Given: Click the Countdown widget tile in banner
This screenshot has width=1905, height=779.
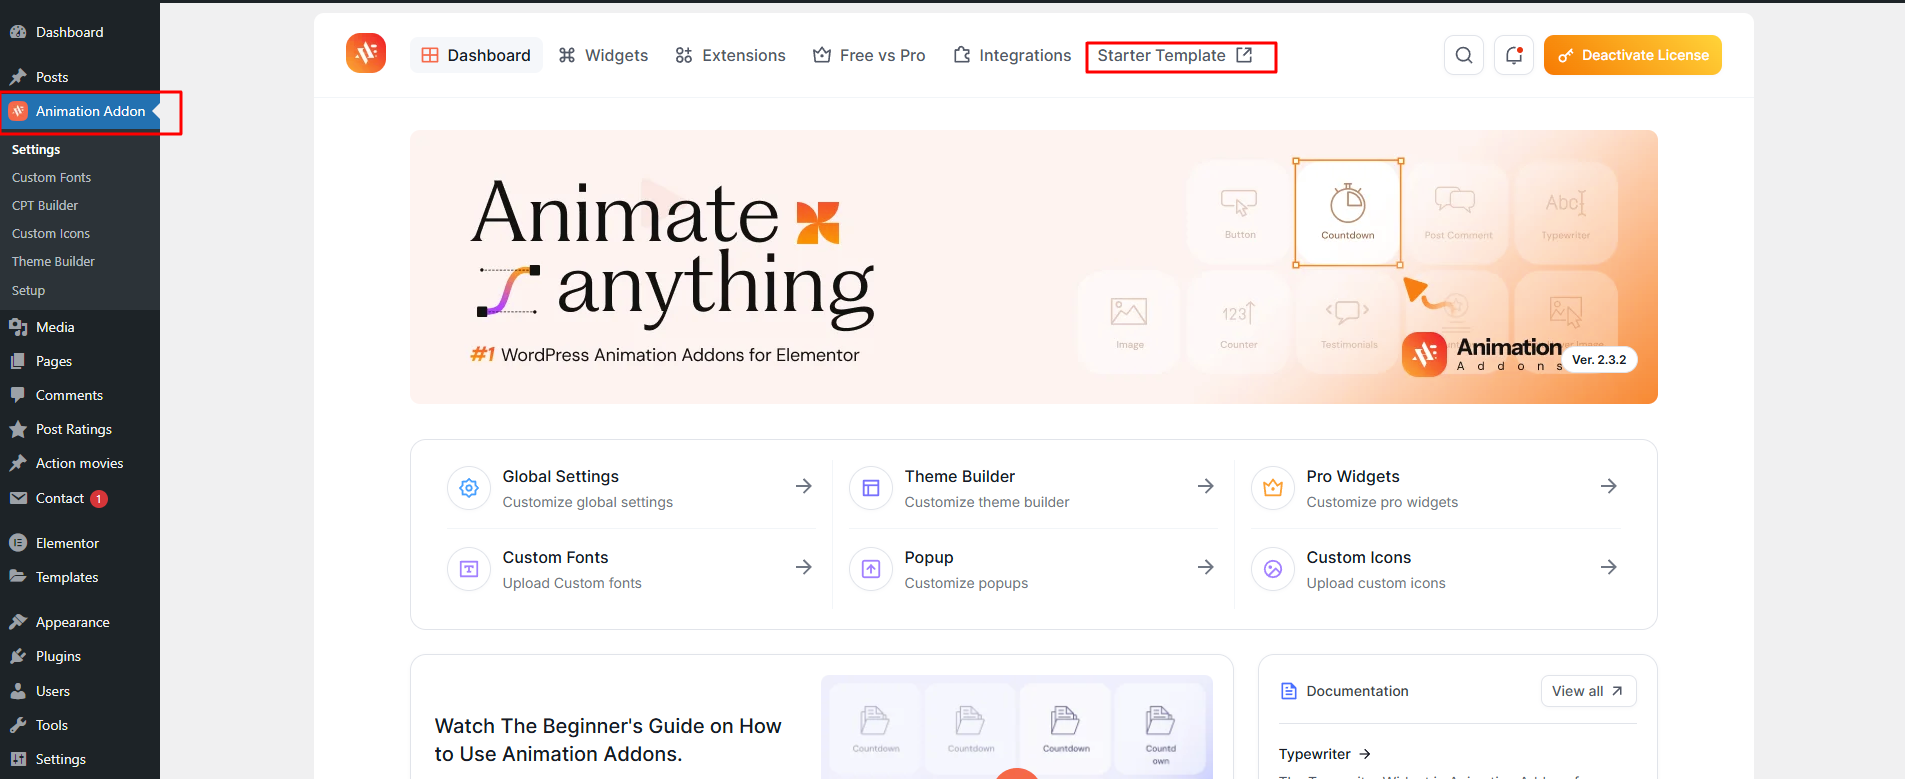Looking at the screenshot, I should coord(1347,213).
